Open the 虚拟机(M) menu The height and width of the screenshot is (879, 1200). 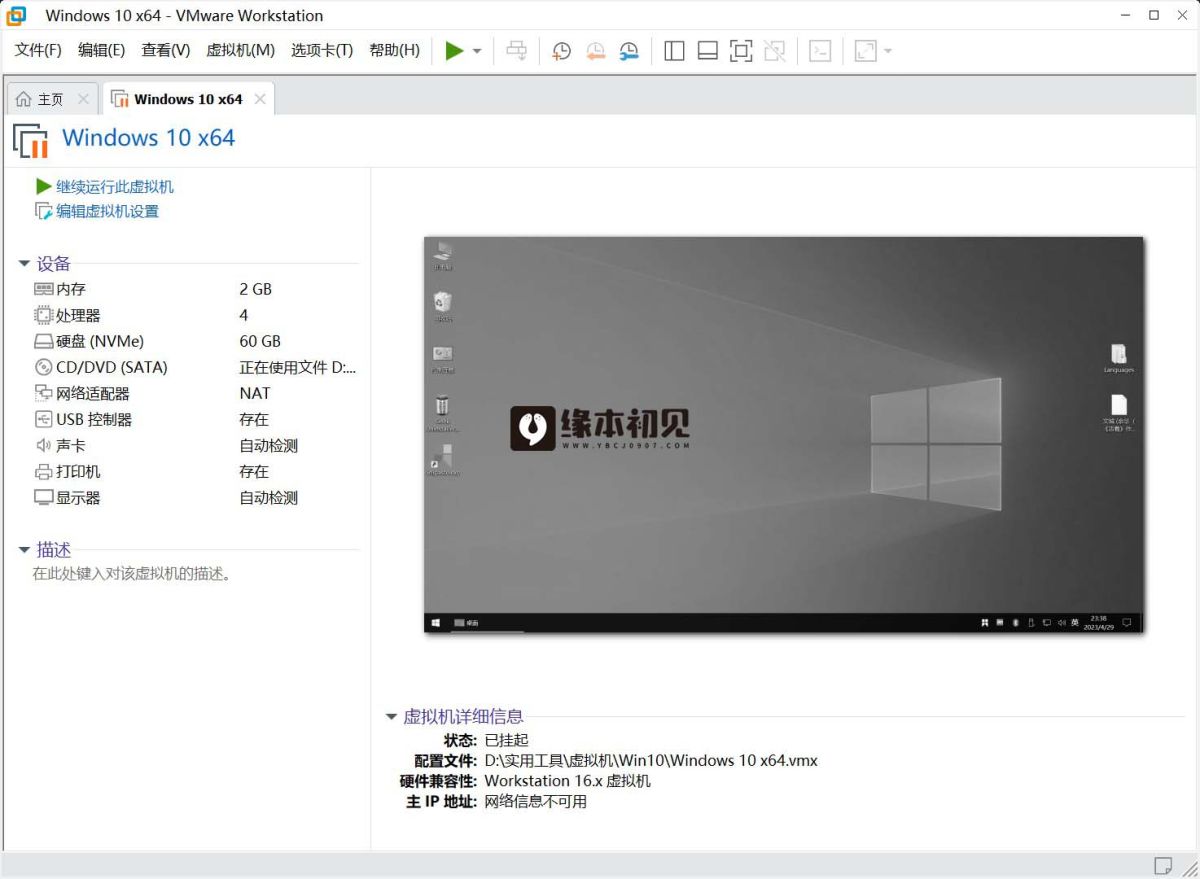point(240,50)
